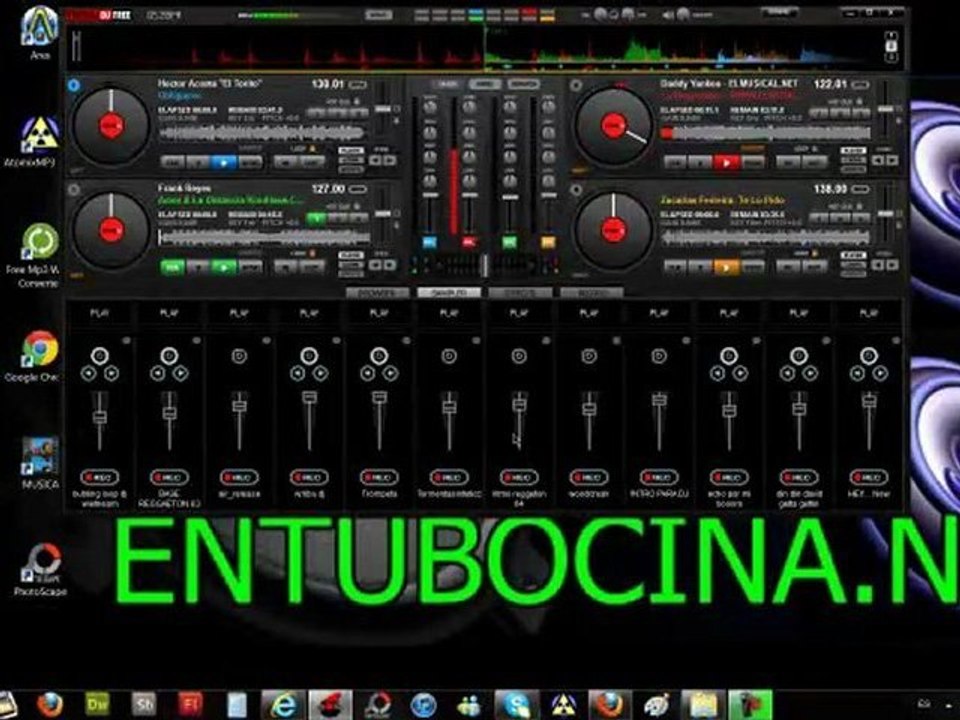Viewport: 960px width, 720px height.
Task: Open the PhotoScape desktop shortcut
Action: coord(40,570)
